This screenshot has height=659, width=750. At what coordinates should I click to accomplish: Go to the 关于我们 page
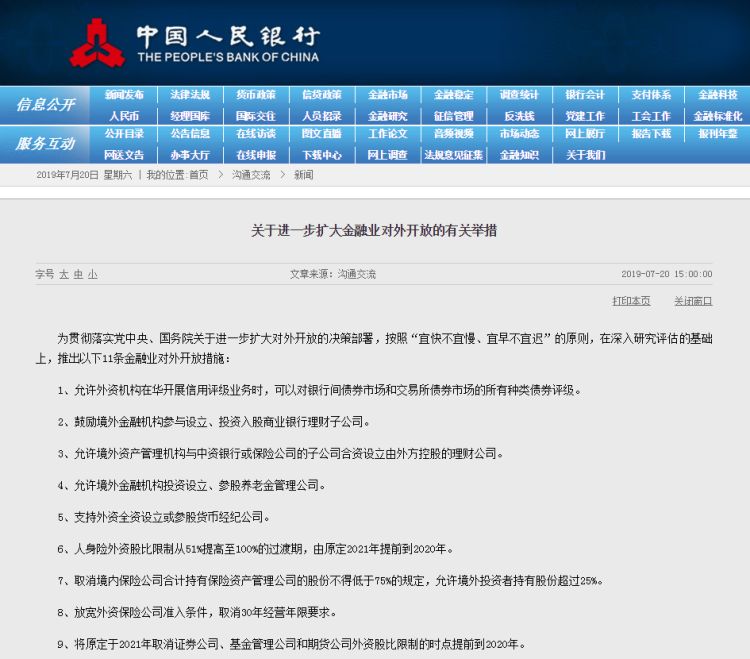[585, 155]
